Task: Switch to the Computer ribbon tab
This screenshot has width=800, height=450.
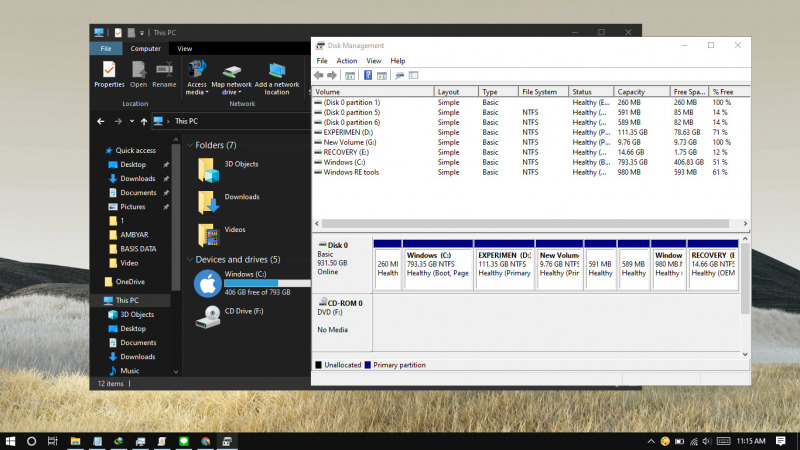Action: (x=145, y=48)
